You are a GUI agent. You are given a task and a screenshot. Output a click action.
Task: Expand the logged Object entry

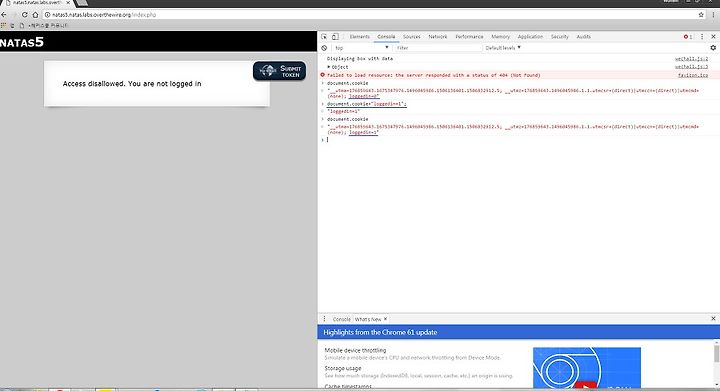[329, 67]
